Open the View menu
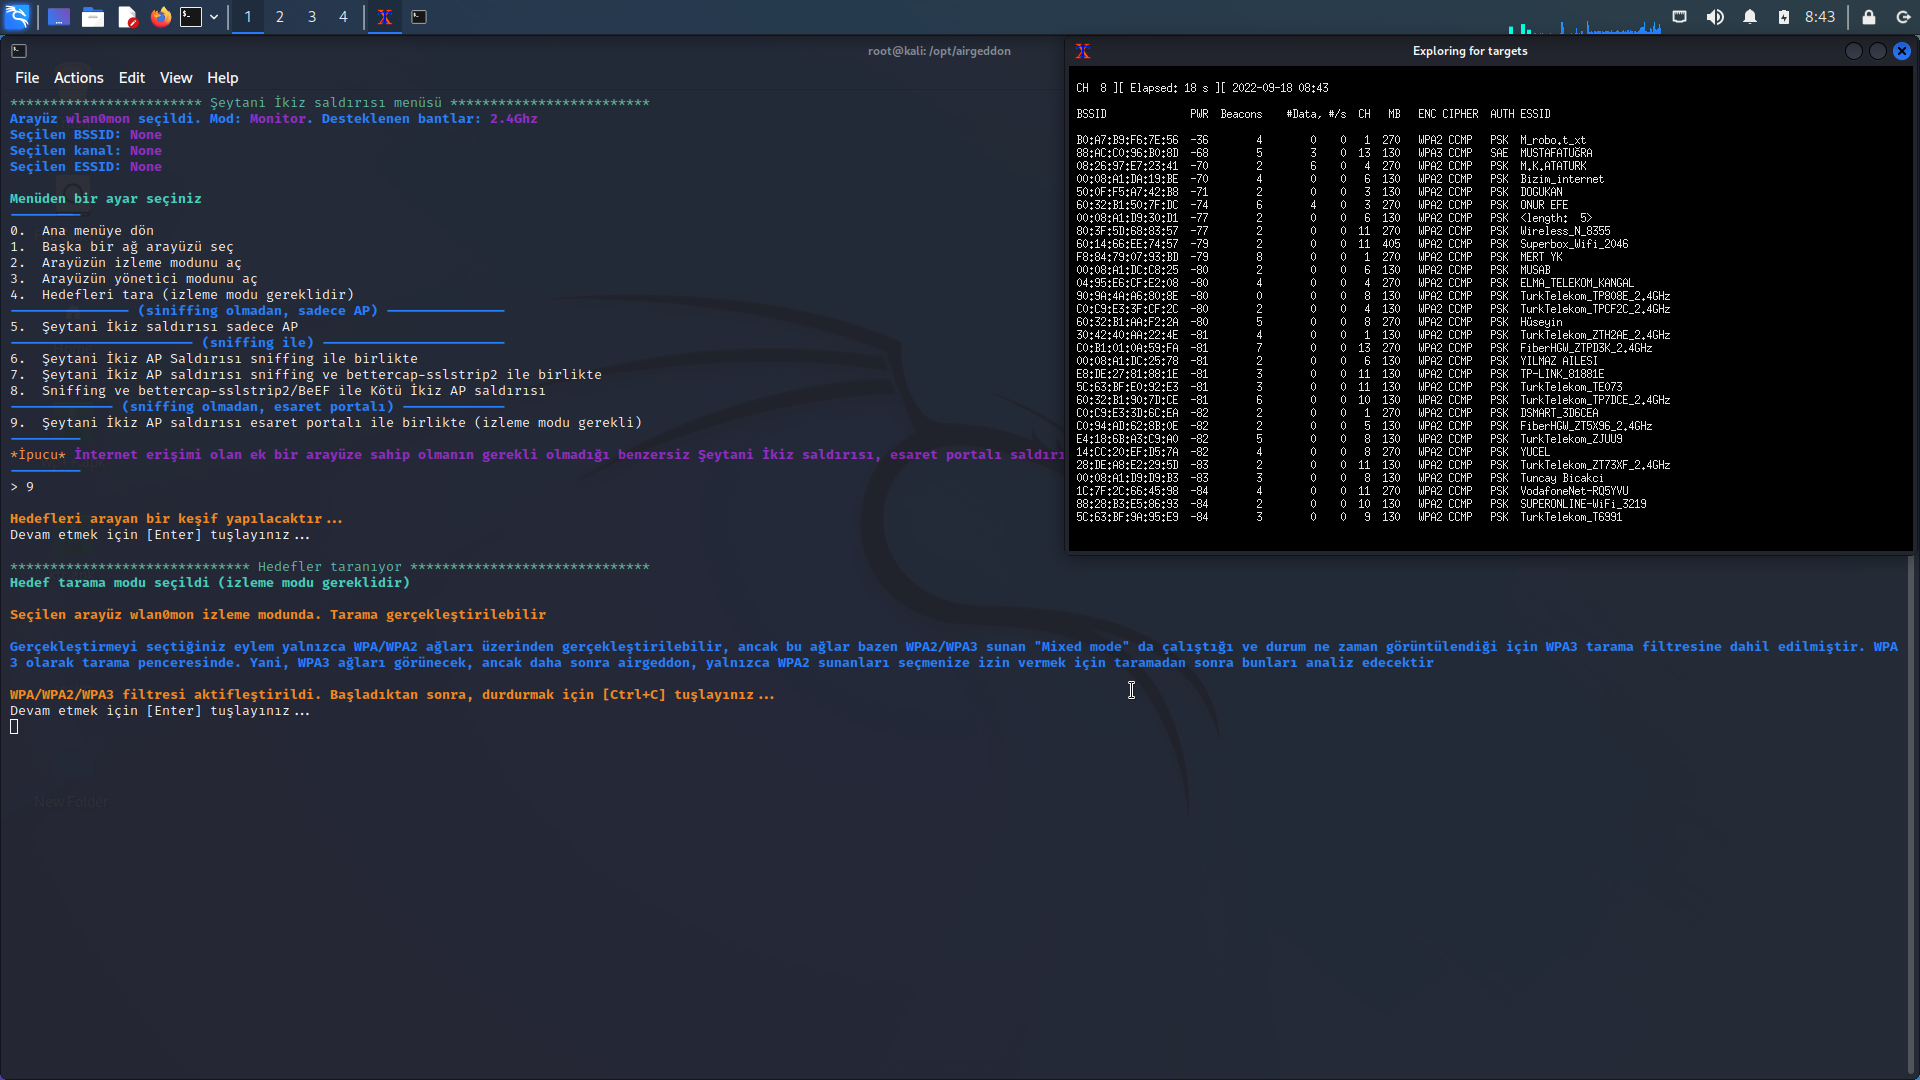 pos(176,78)
